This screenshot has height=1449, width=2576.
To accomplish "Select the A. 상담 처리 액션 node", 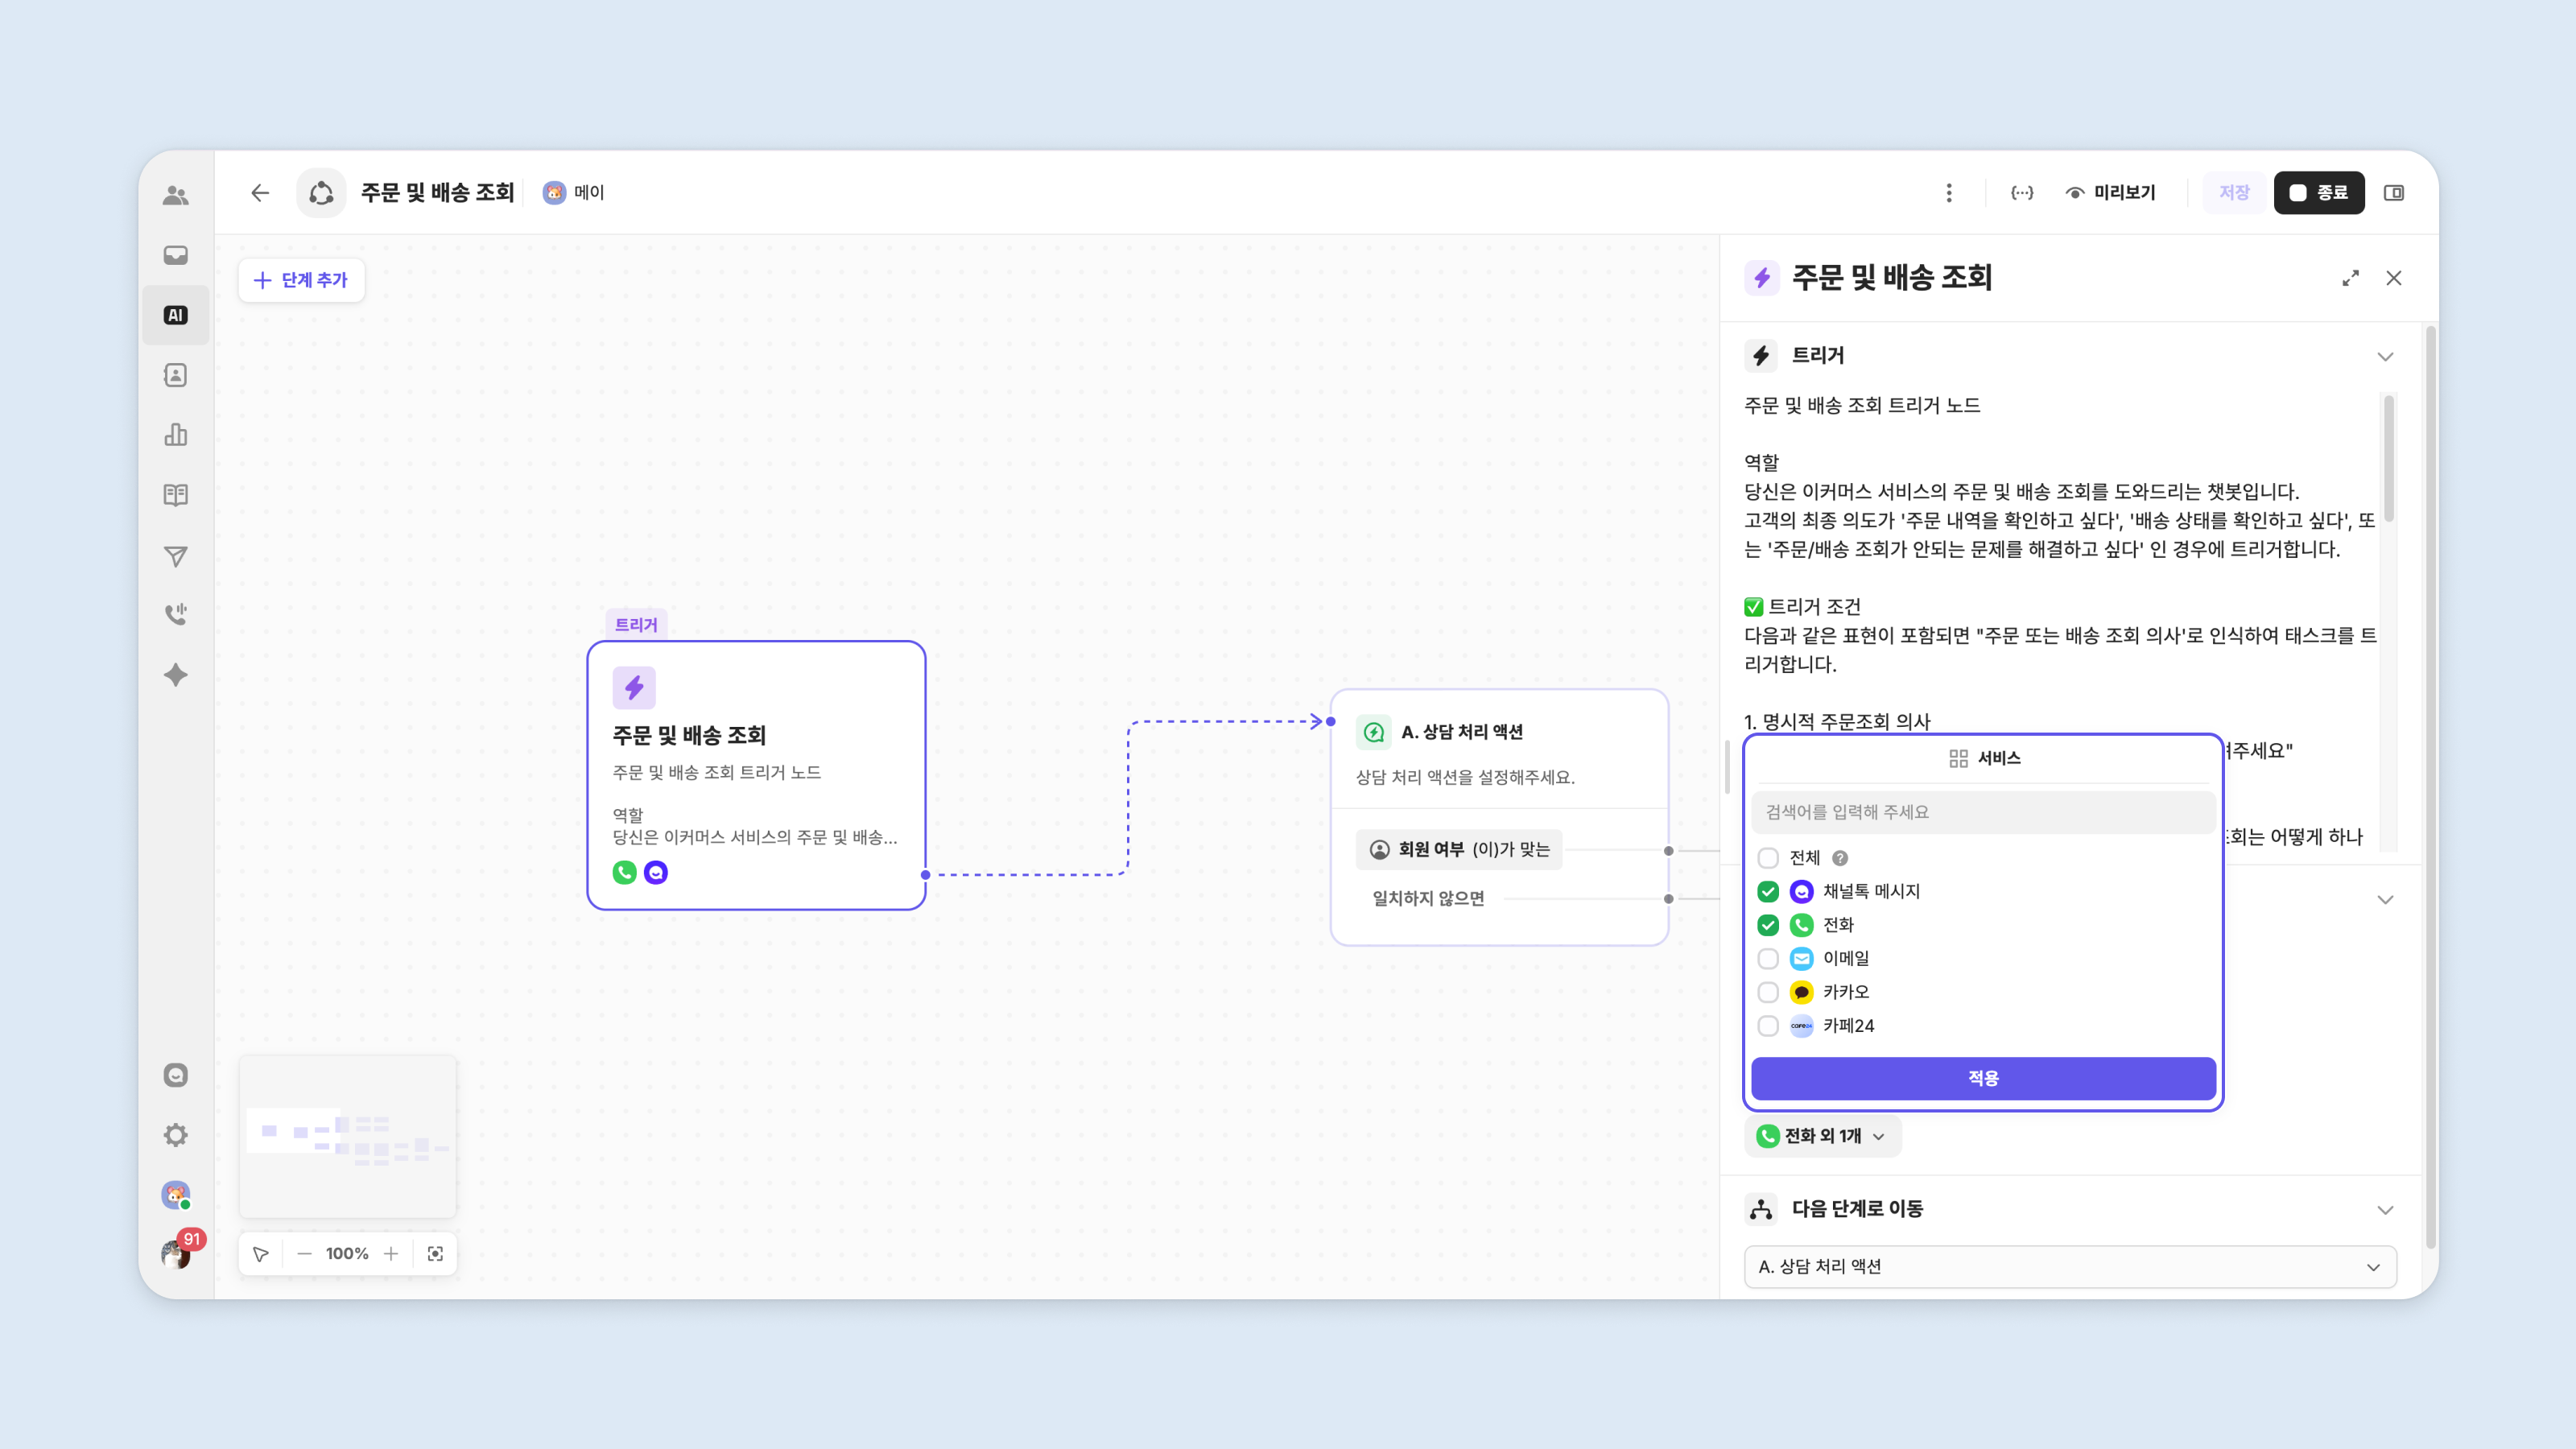I will (x=1499, y=817).
